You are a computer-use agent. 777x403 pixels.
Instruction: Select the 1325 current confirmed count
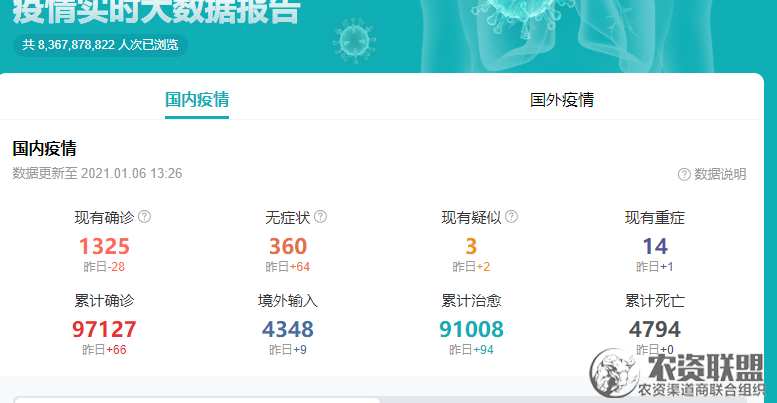tap(104, 246)
